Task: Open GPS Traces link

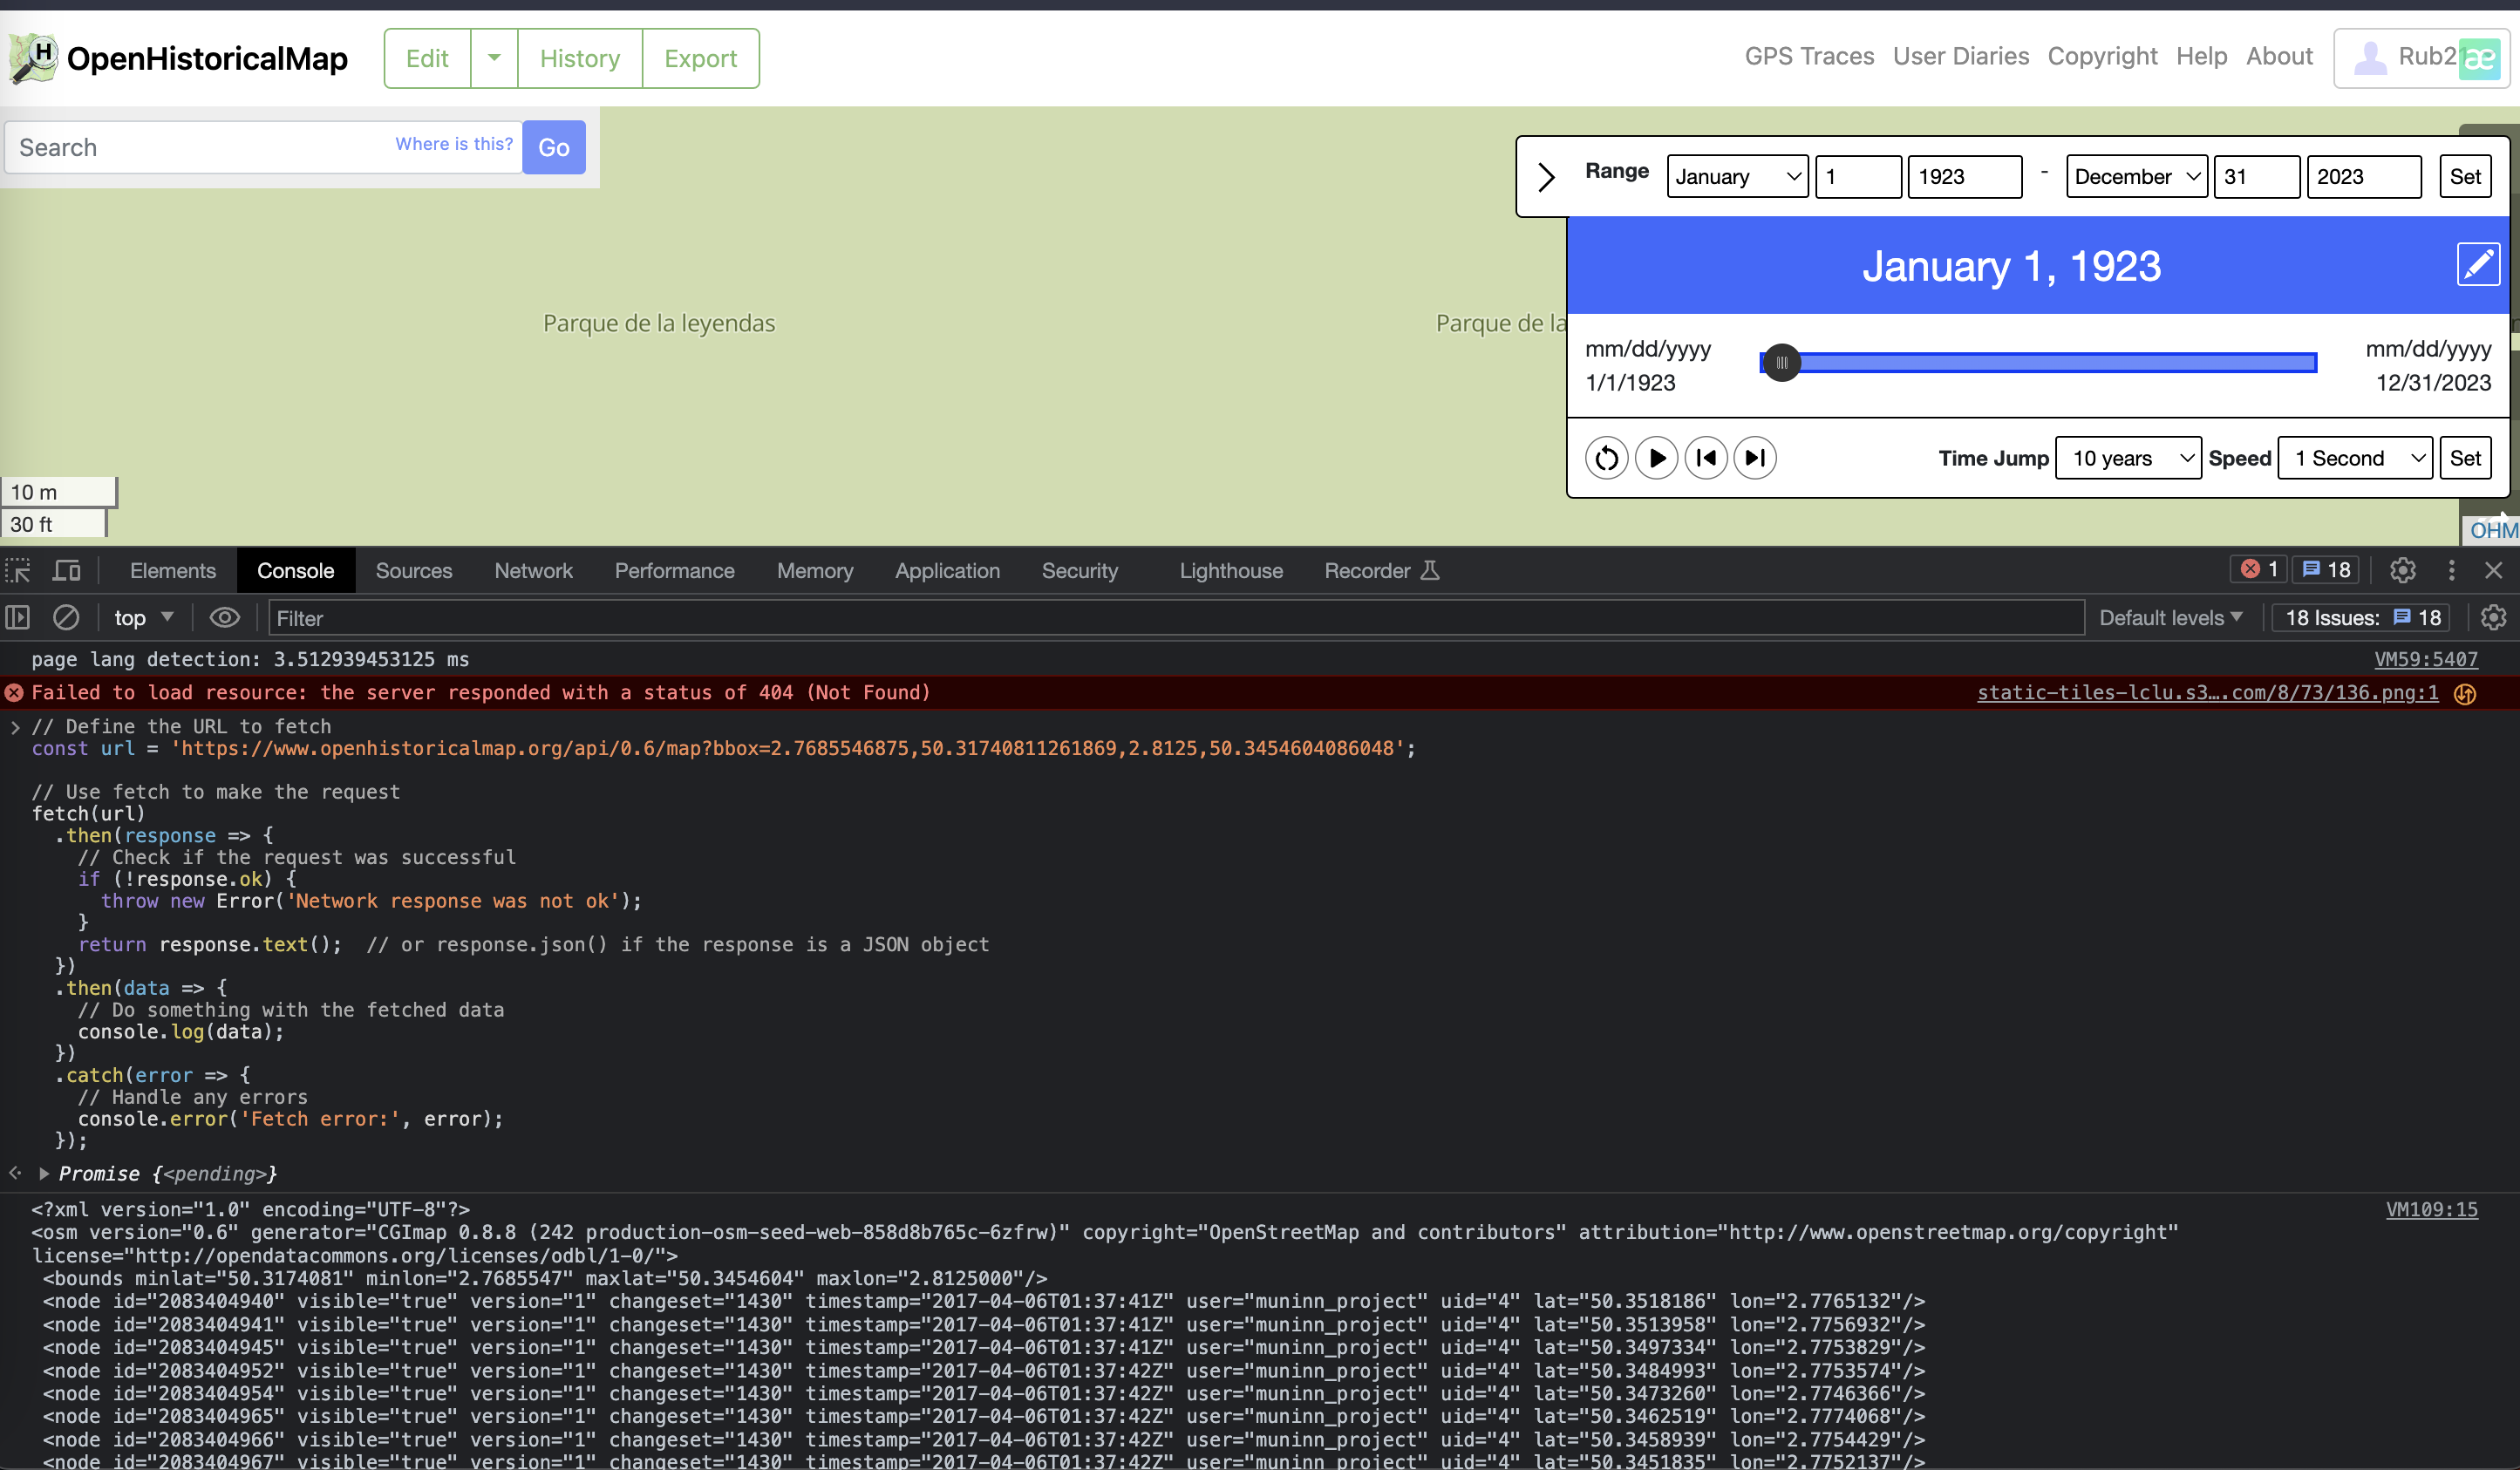Action: tap(1809, 56)
